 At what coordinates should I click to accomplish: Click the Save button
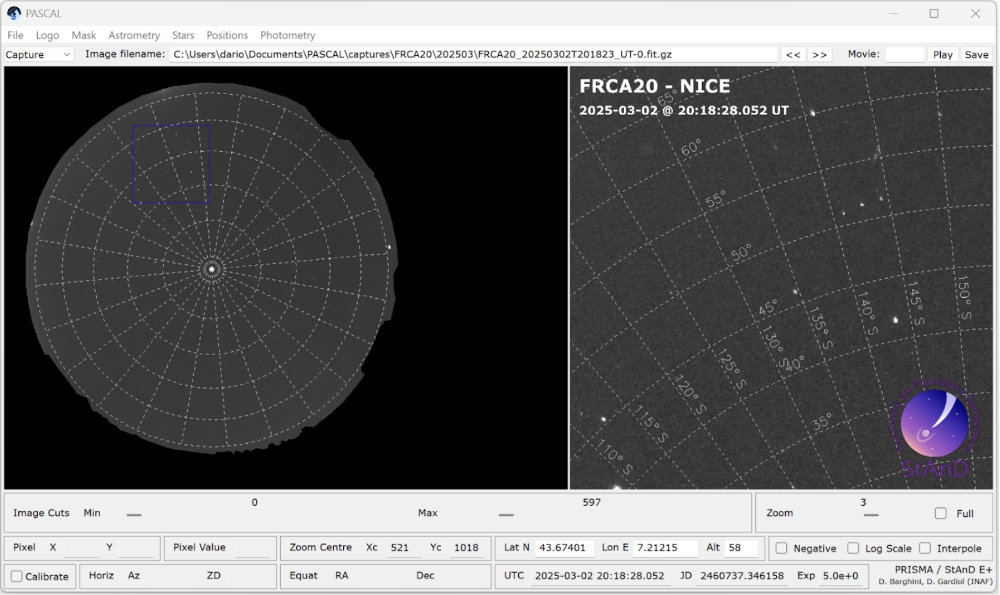(976, 54)
